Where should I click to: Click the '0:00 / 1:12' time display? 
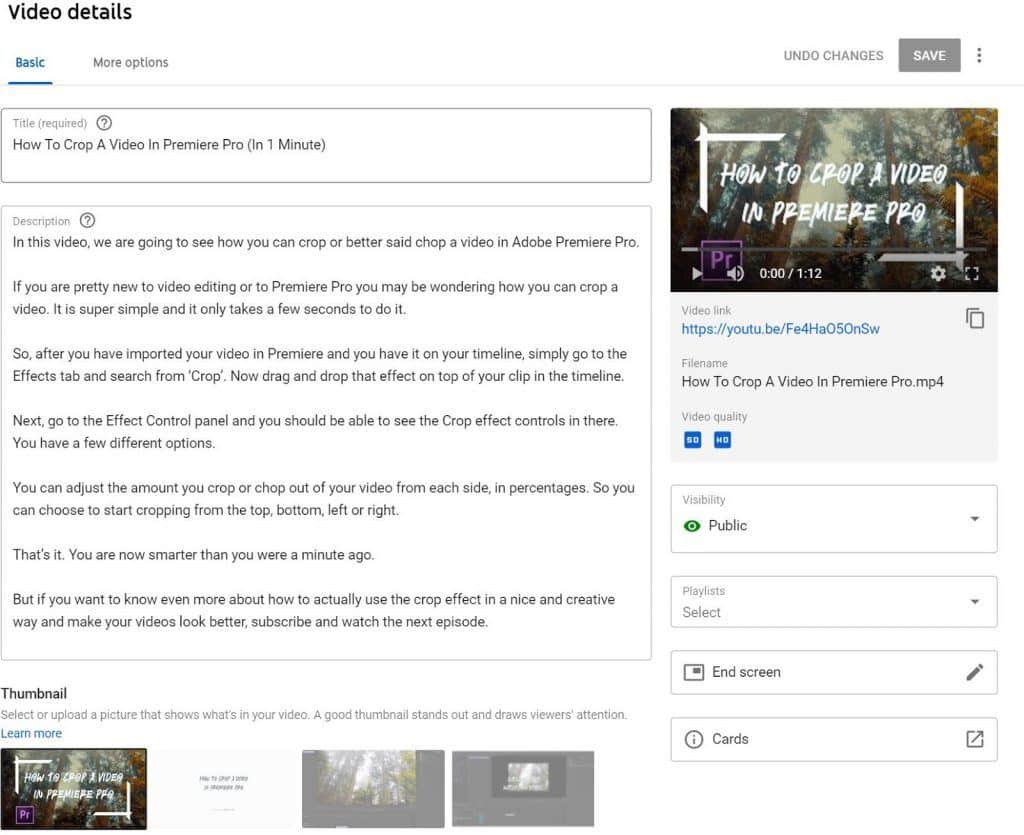tap(790, 274)
